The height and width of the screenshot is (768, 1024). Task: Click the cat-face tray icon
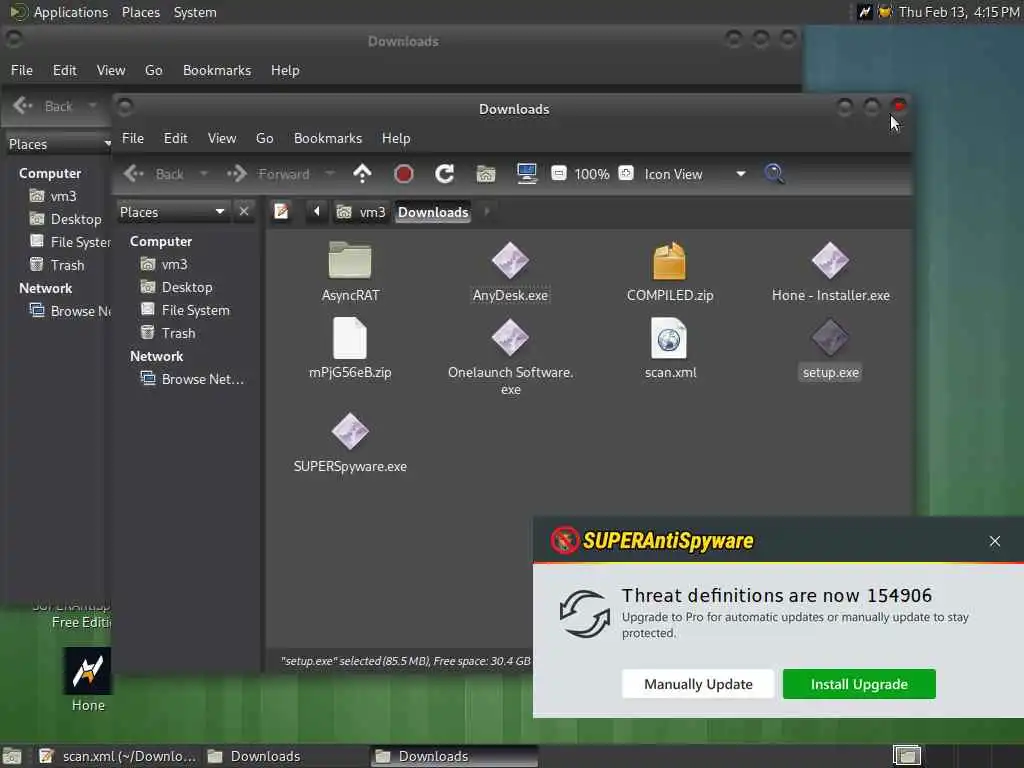pyautogui.click(x=885, y=12)
